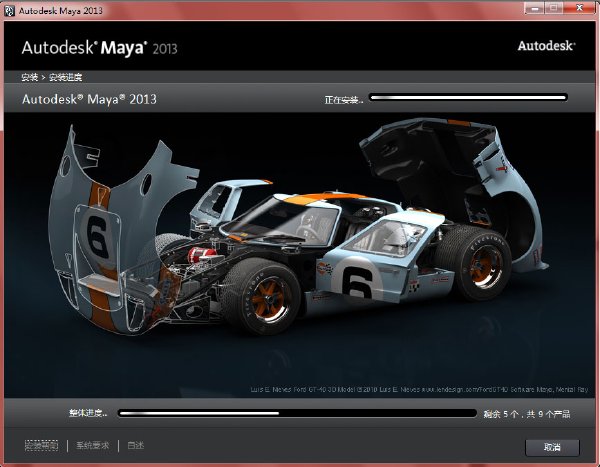
Task: Click the Autodesk logo at top right
Action: click(x=546, y=46)
